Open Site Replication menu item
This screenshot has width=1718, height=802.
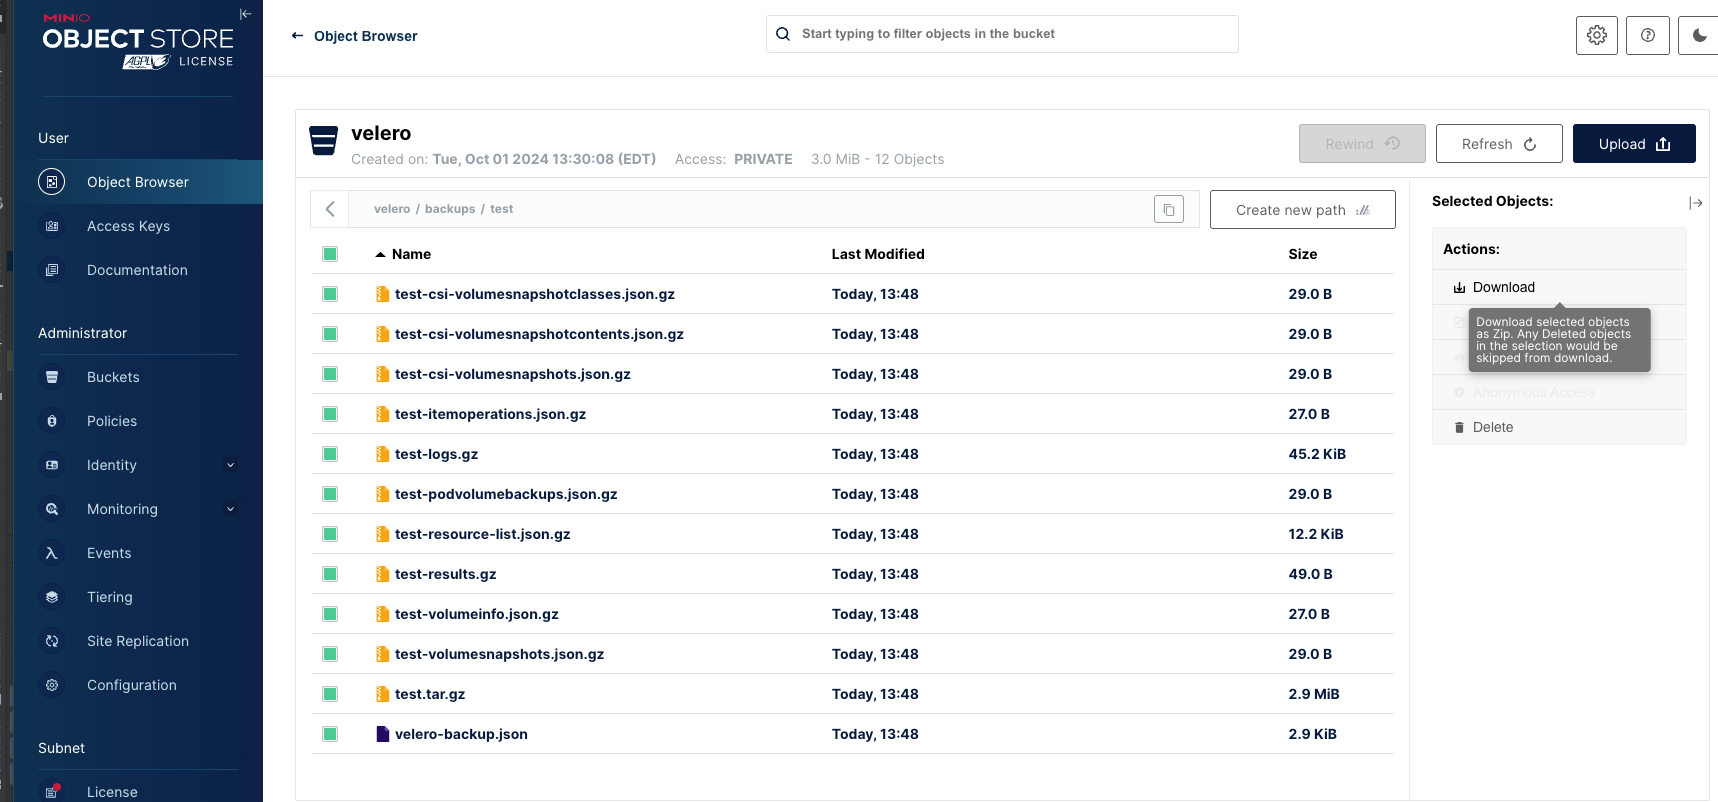[138, 641]
